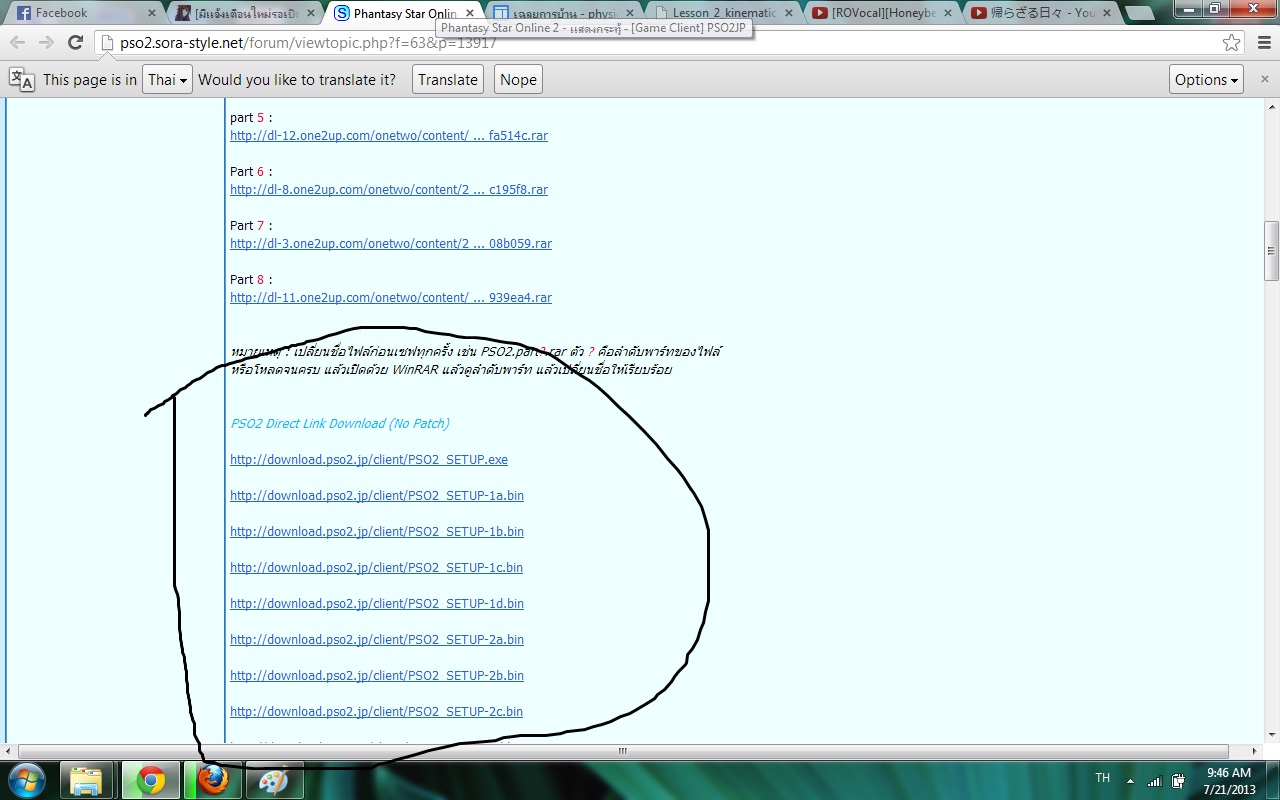Click the horizontal scrollbar thumb
Screen dimensions: 1280x800
[622, 751]
